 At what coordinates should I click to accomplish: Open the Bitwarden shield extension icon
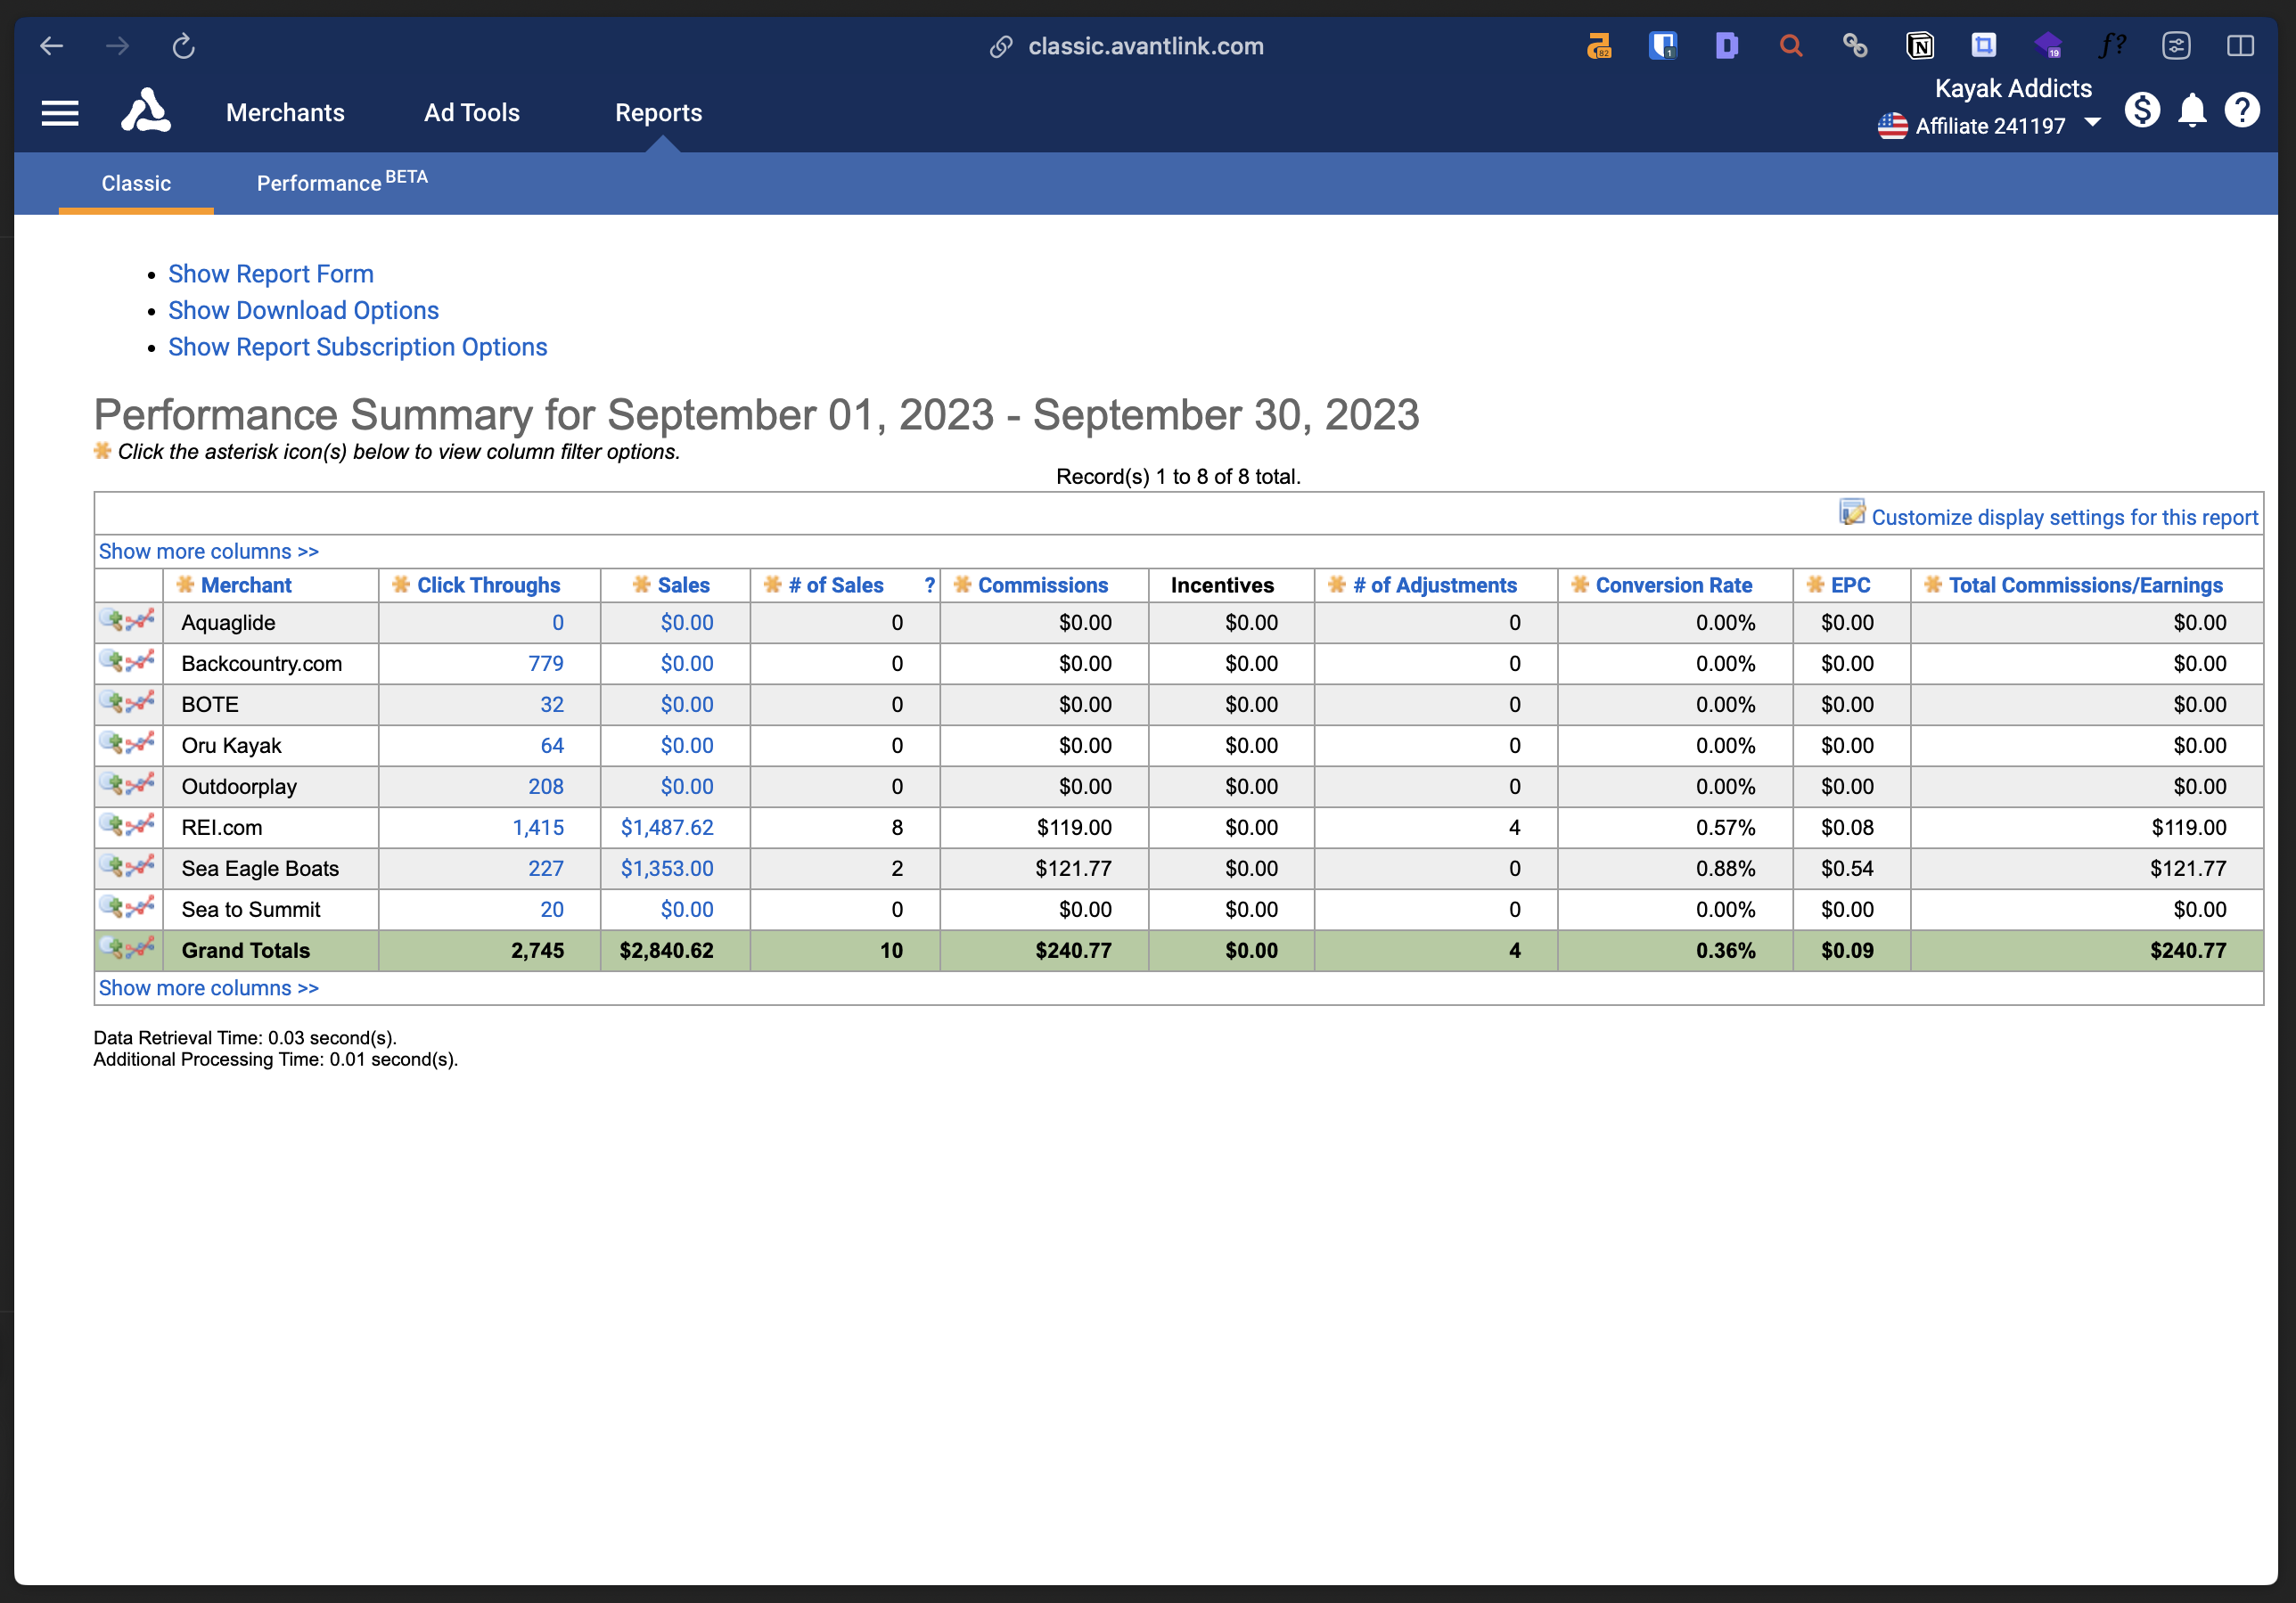pyautogui.click(x=1662, y=46)
